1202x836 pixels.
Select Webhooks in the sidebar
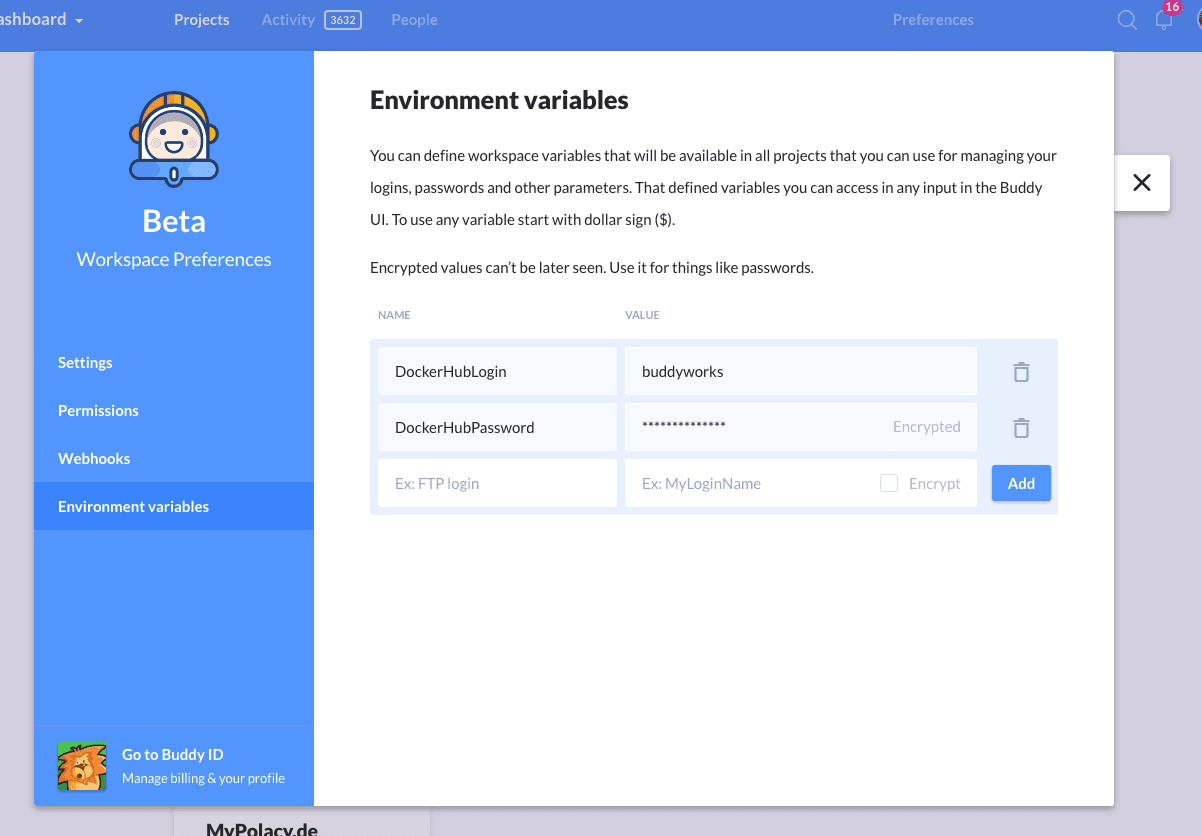(x=94, y=459)
